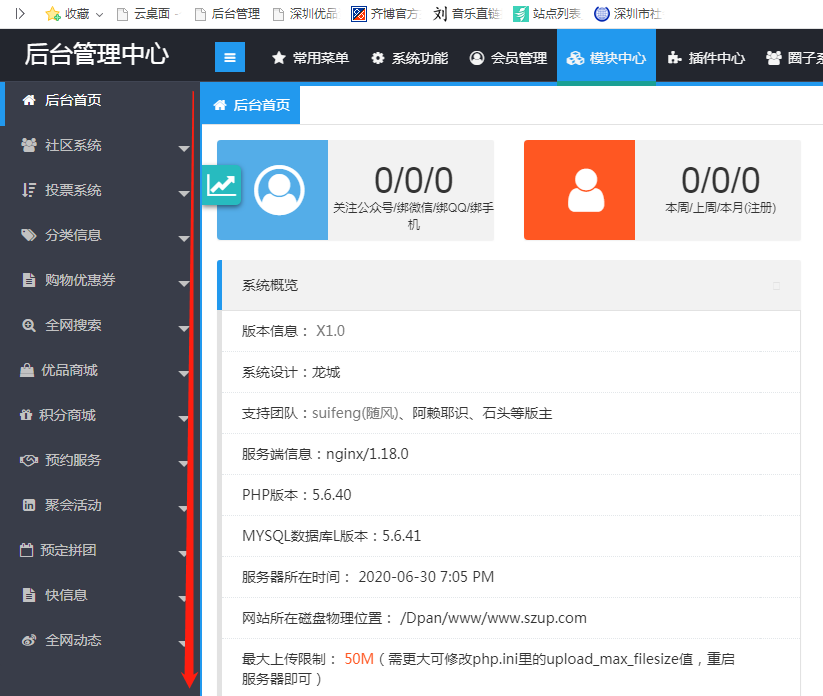Expand the 聚会活动 sidebar arrow
The image size is (823, 696).
(x=183, y=509)
